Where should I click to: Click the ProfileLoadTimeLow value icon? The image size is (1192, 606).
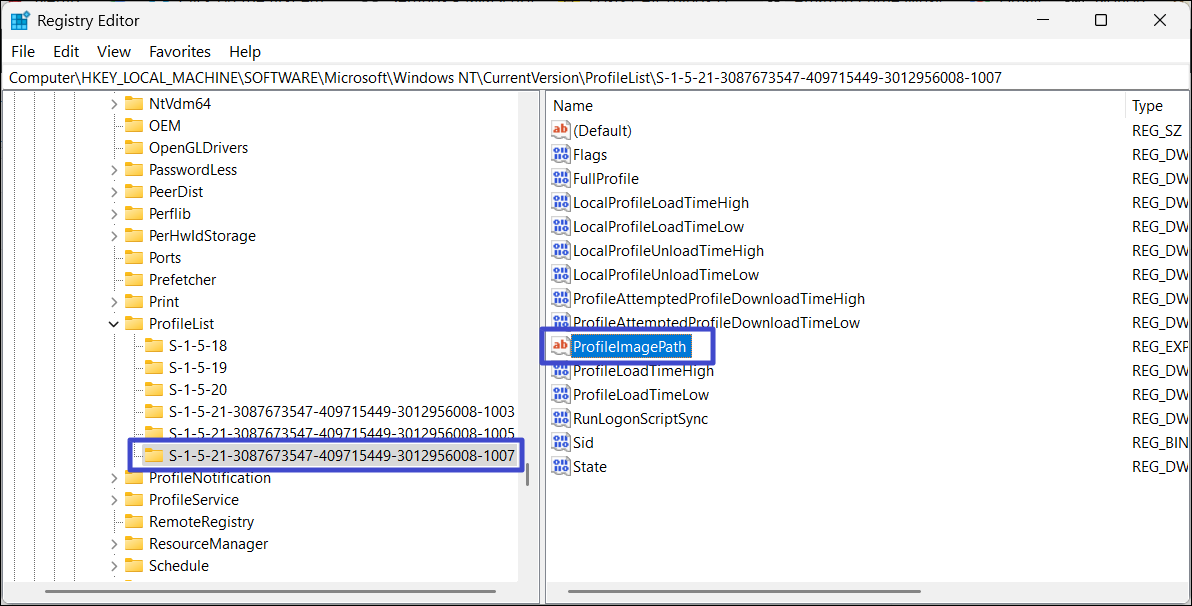coord(561,395)
